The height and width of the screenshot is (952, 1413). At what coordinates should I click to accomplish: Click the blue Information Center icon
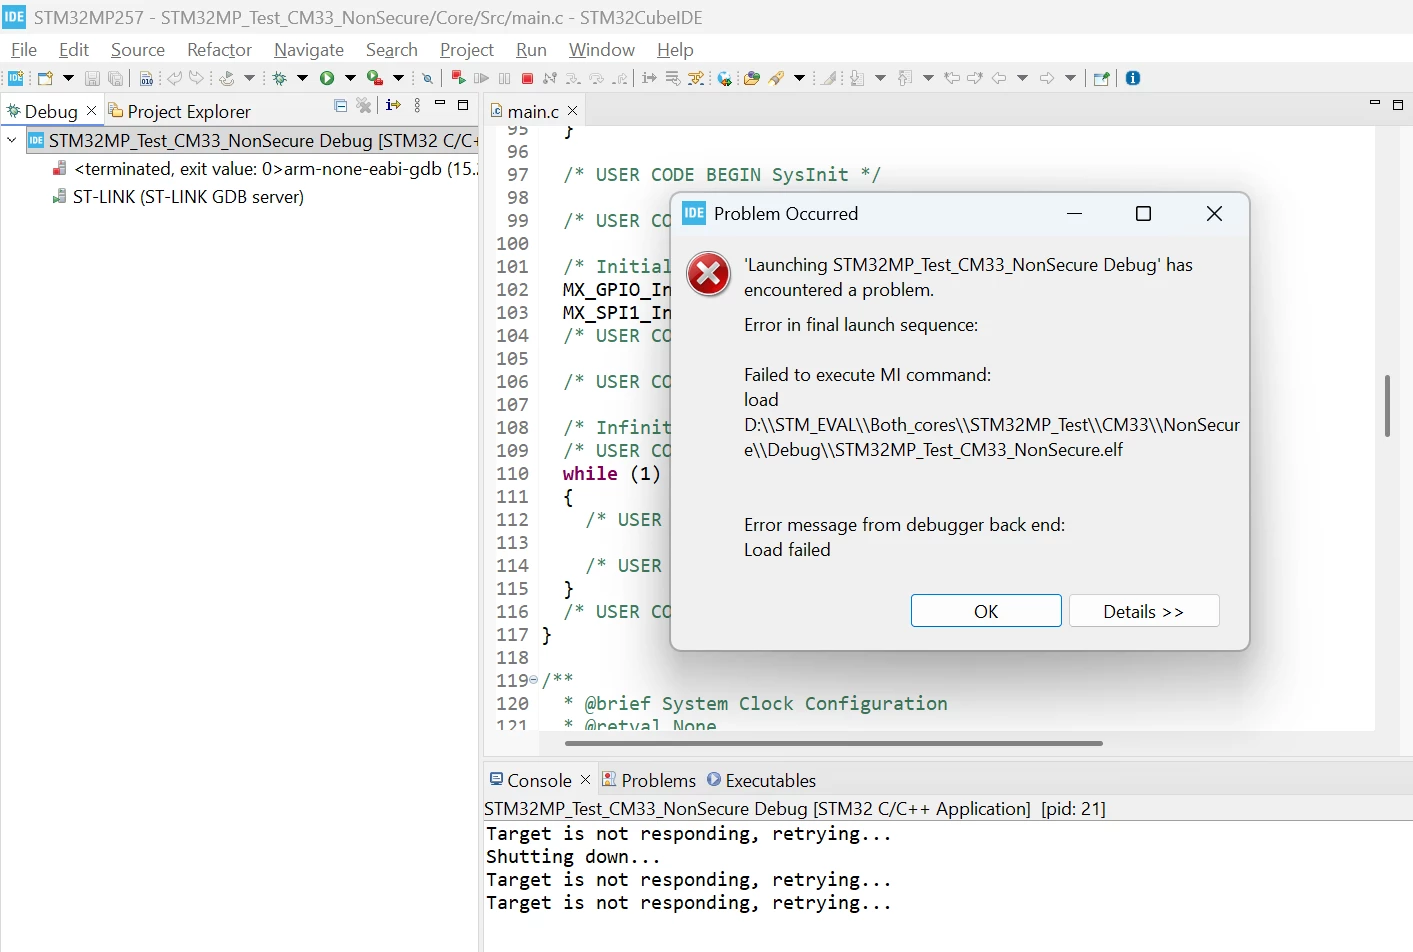(x=1133, y=78)
